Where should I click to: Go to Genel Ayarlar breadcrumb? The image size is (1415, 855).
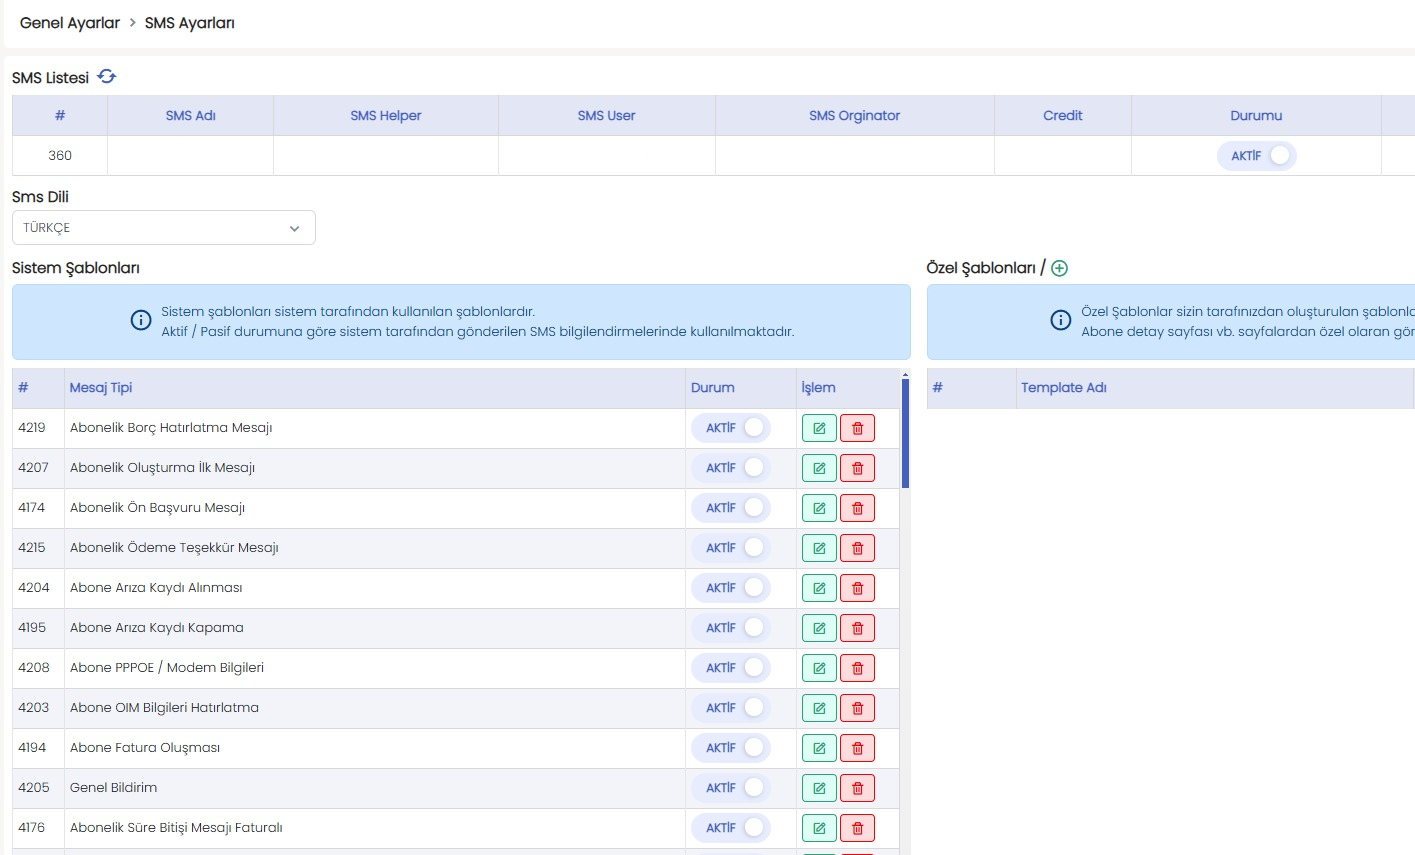point(70,23)
